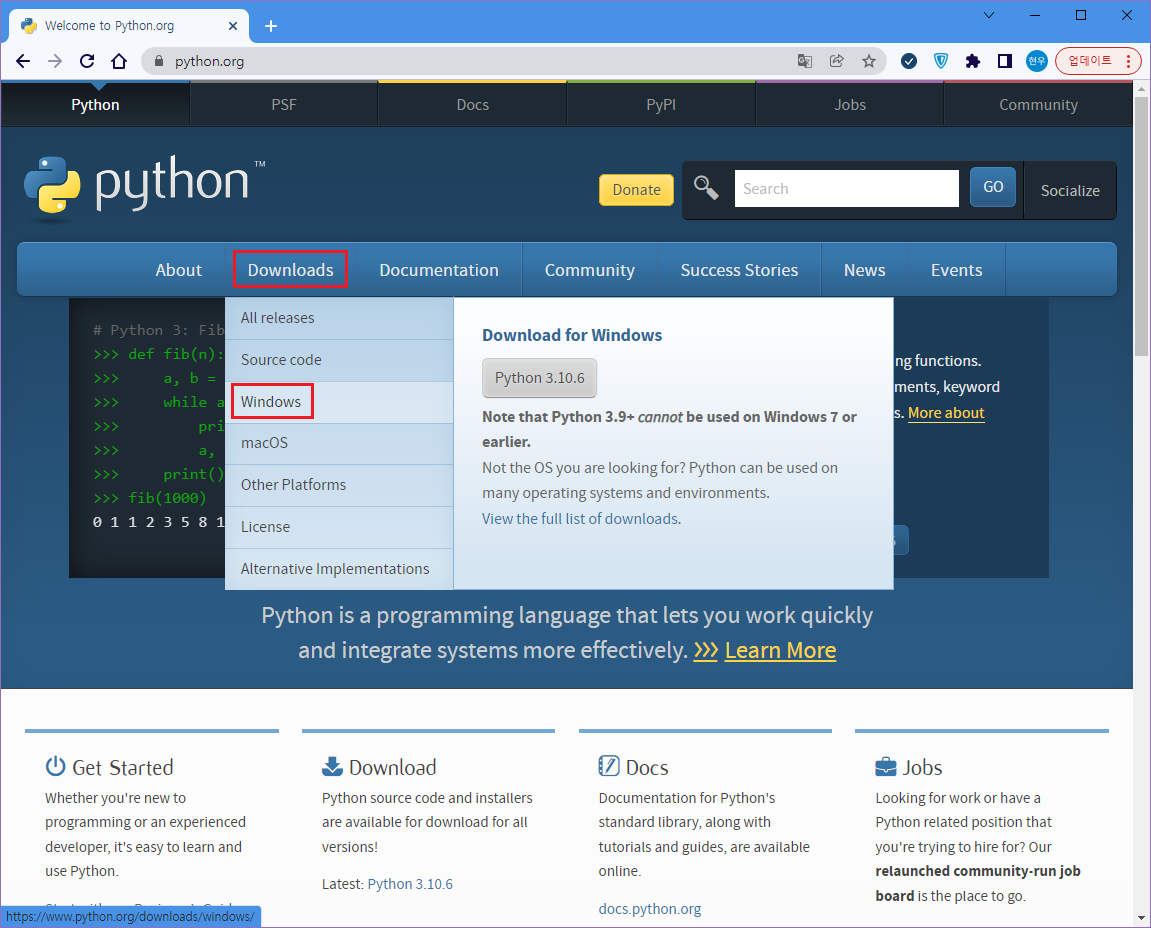Follow the More about link
The image size is (1151, 928).
point(946,413)
